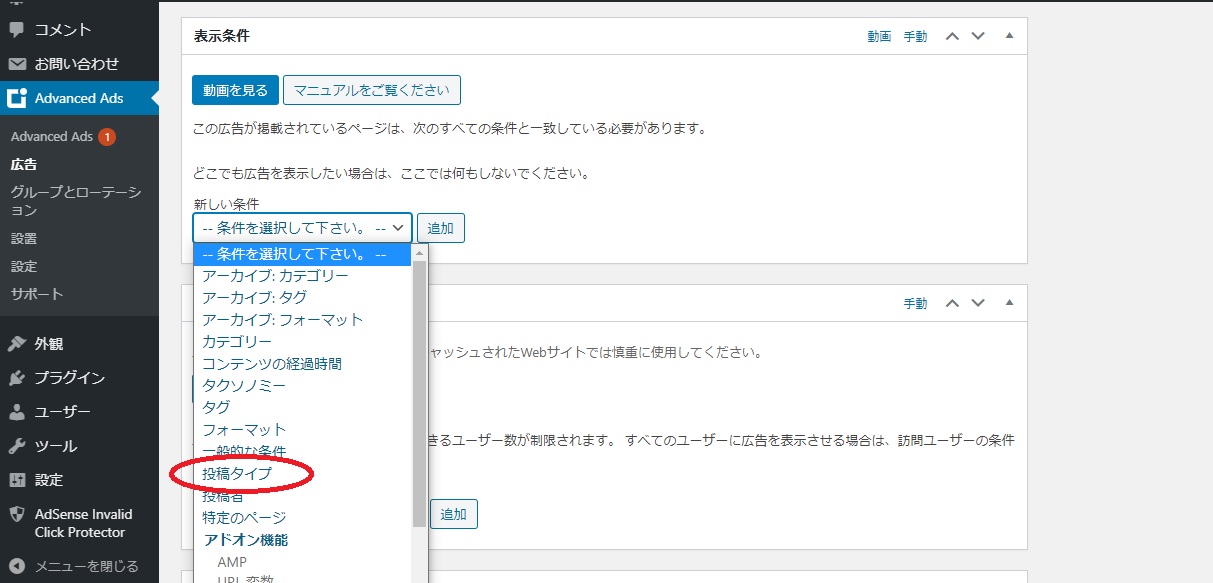Open the コメント comments menu icon
Viewport: 1213px width, 583px height.
click(17, 30)
